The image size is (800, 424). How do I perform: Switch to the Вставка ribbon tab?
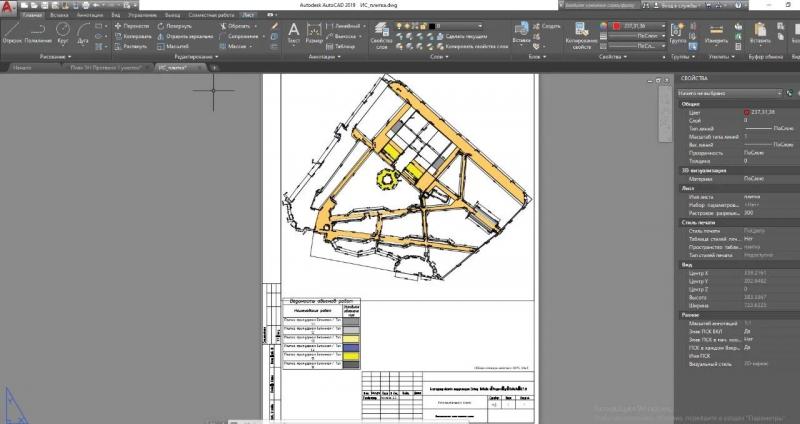[59, 15]
